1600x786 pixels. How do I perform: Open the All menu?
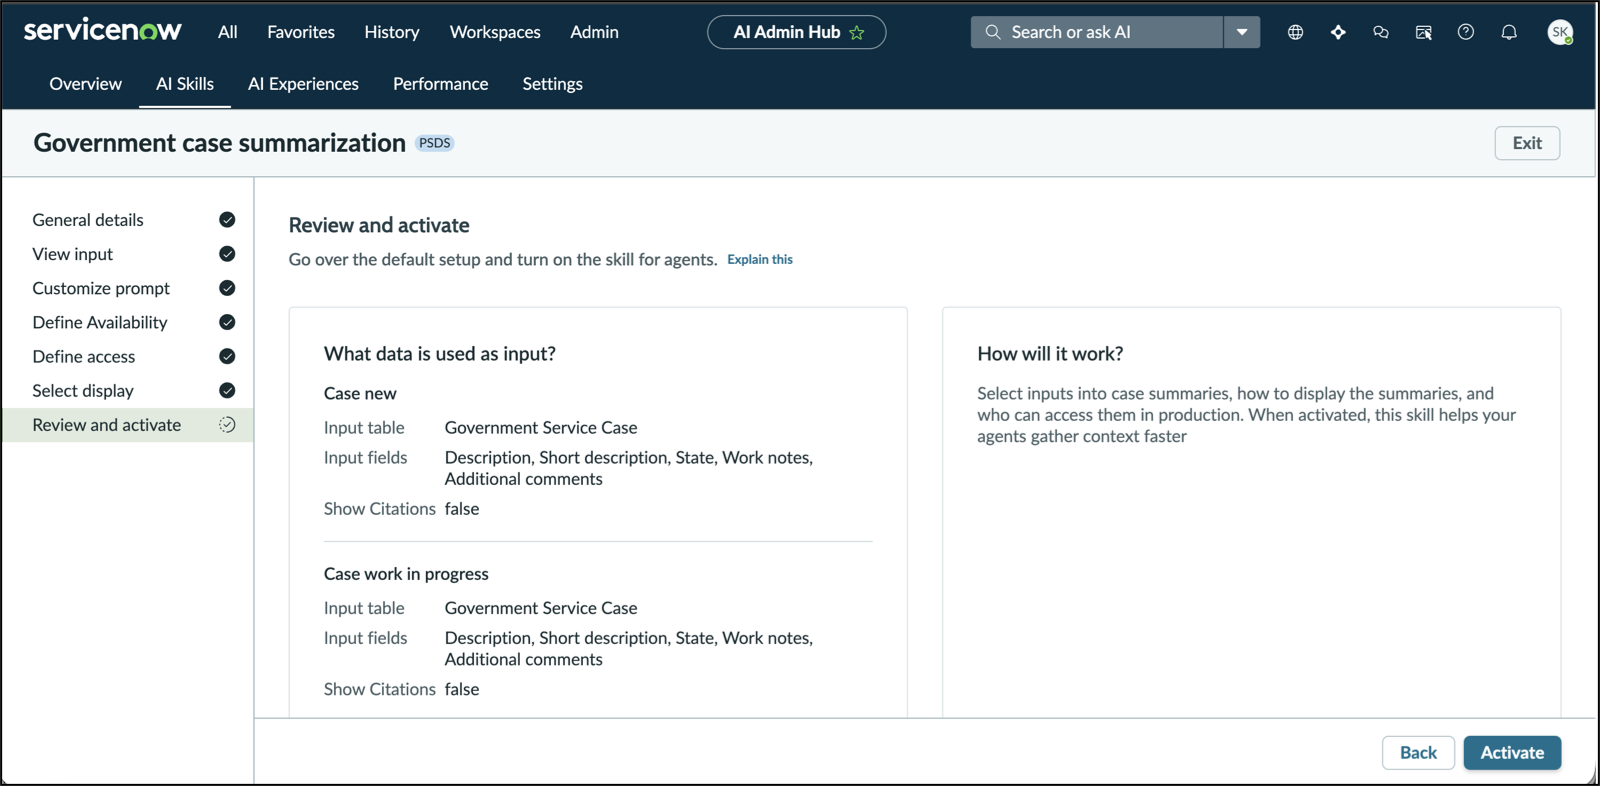[x=228, y=32]
